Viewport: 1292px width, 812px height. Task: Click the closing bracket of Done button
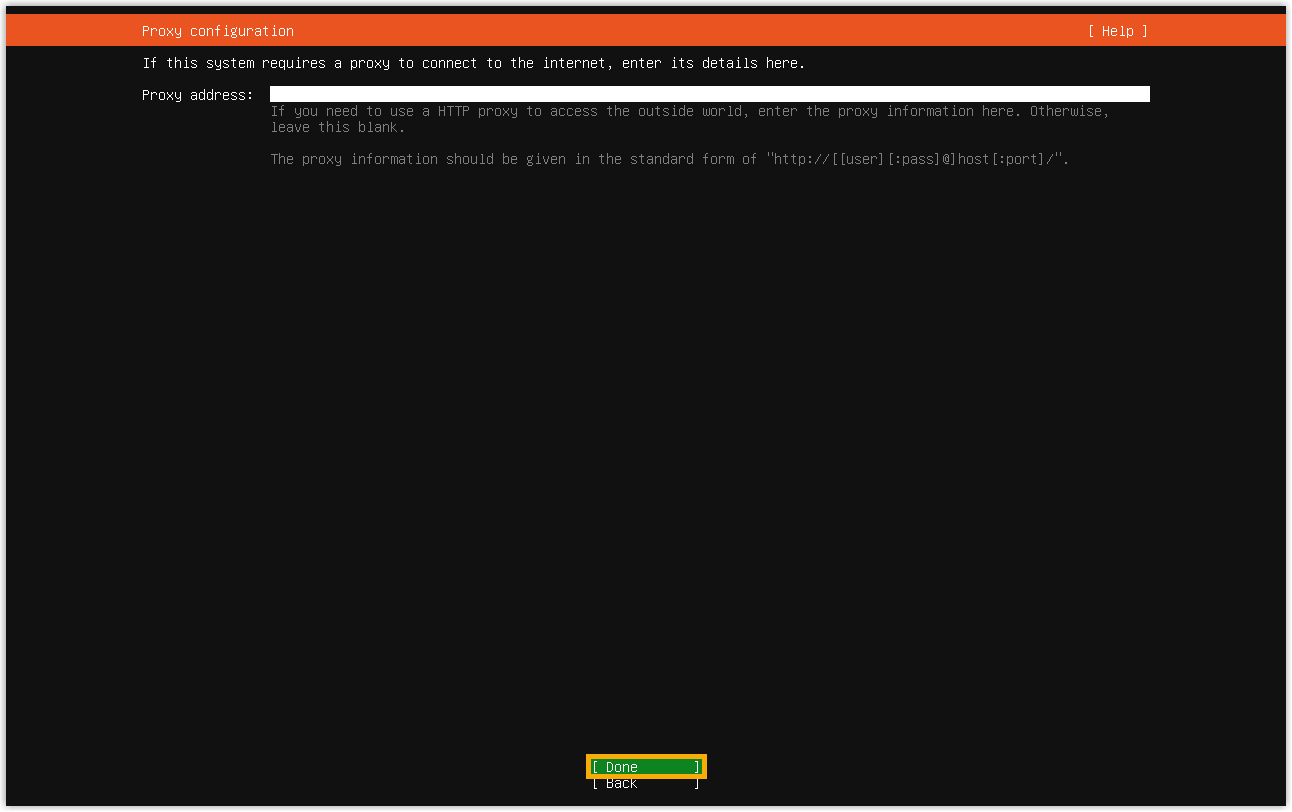pos(697,767)
